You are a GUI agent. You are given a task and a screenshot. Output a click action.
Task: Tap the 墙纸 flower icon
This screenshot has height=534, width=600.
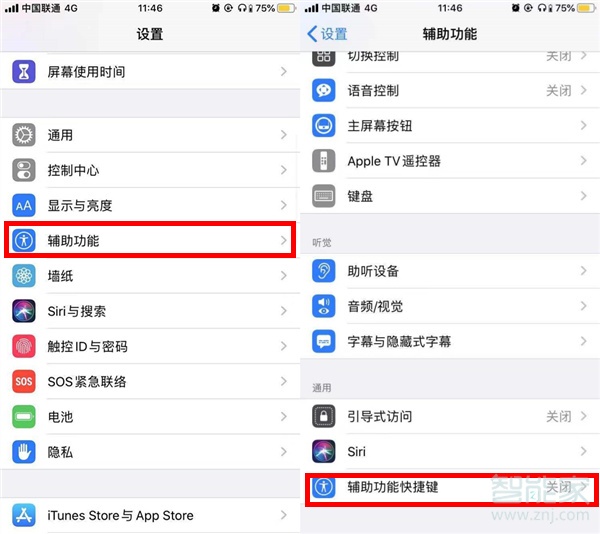click(24, 276)
